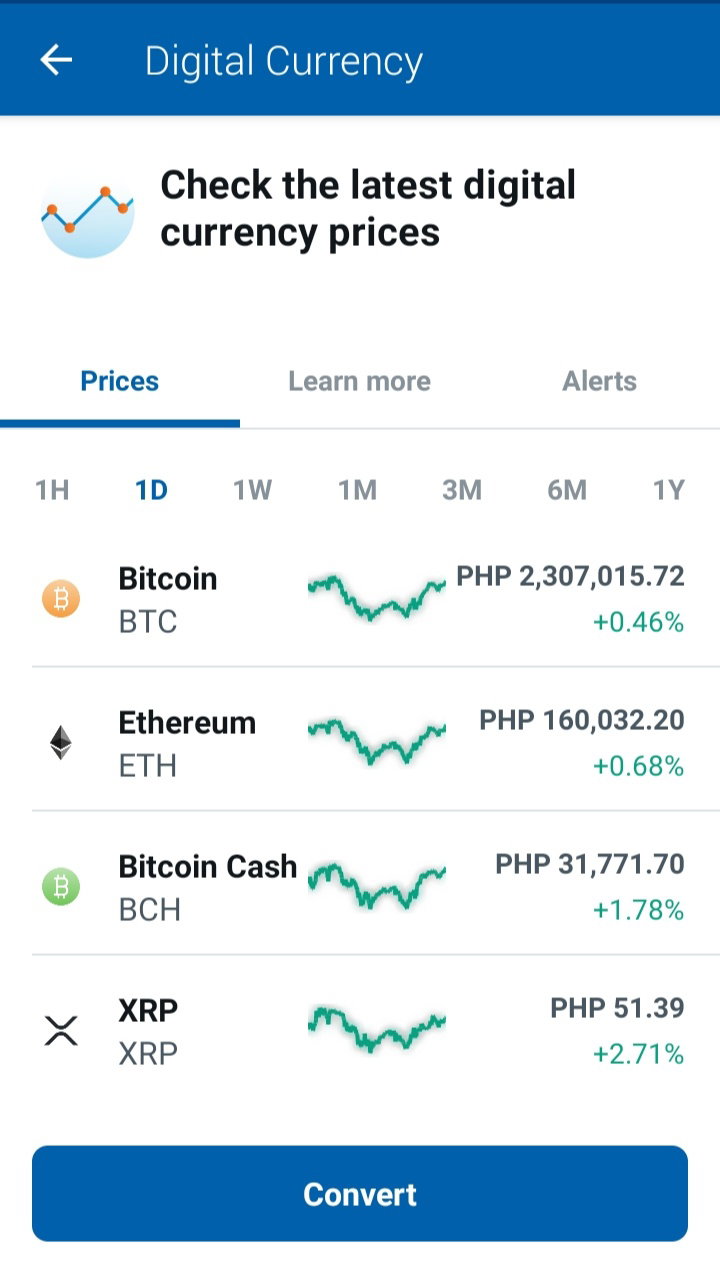Tap the Ethereum diamond icon
The height and width of the screenshot is (1264, 720).
[61, 742]
